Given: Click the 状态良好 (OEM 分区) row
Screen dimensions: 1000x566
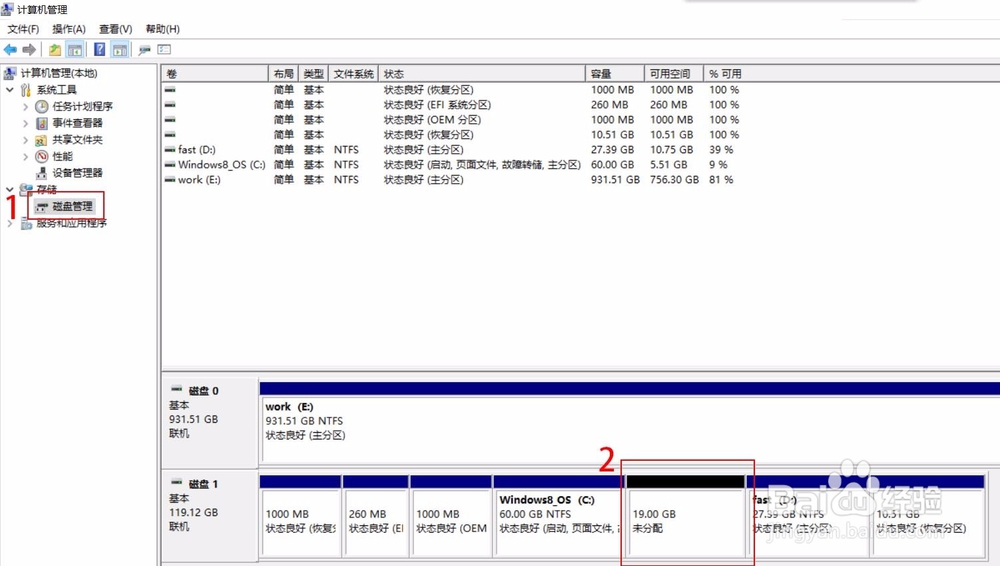Looking at the screenshot, I should click(x=432, y=120).
